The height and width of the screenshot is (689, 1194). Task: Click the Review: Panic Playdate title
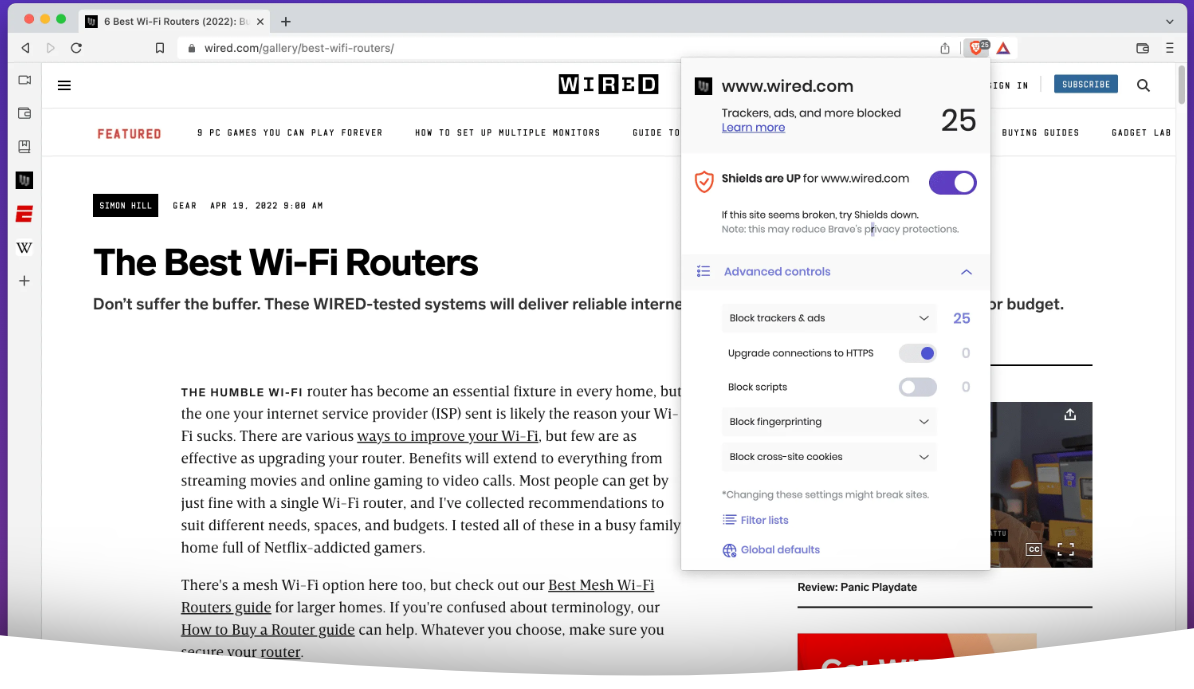pos(857,587)
